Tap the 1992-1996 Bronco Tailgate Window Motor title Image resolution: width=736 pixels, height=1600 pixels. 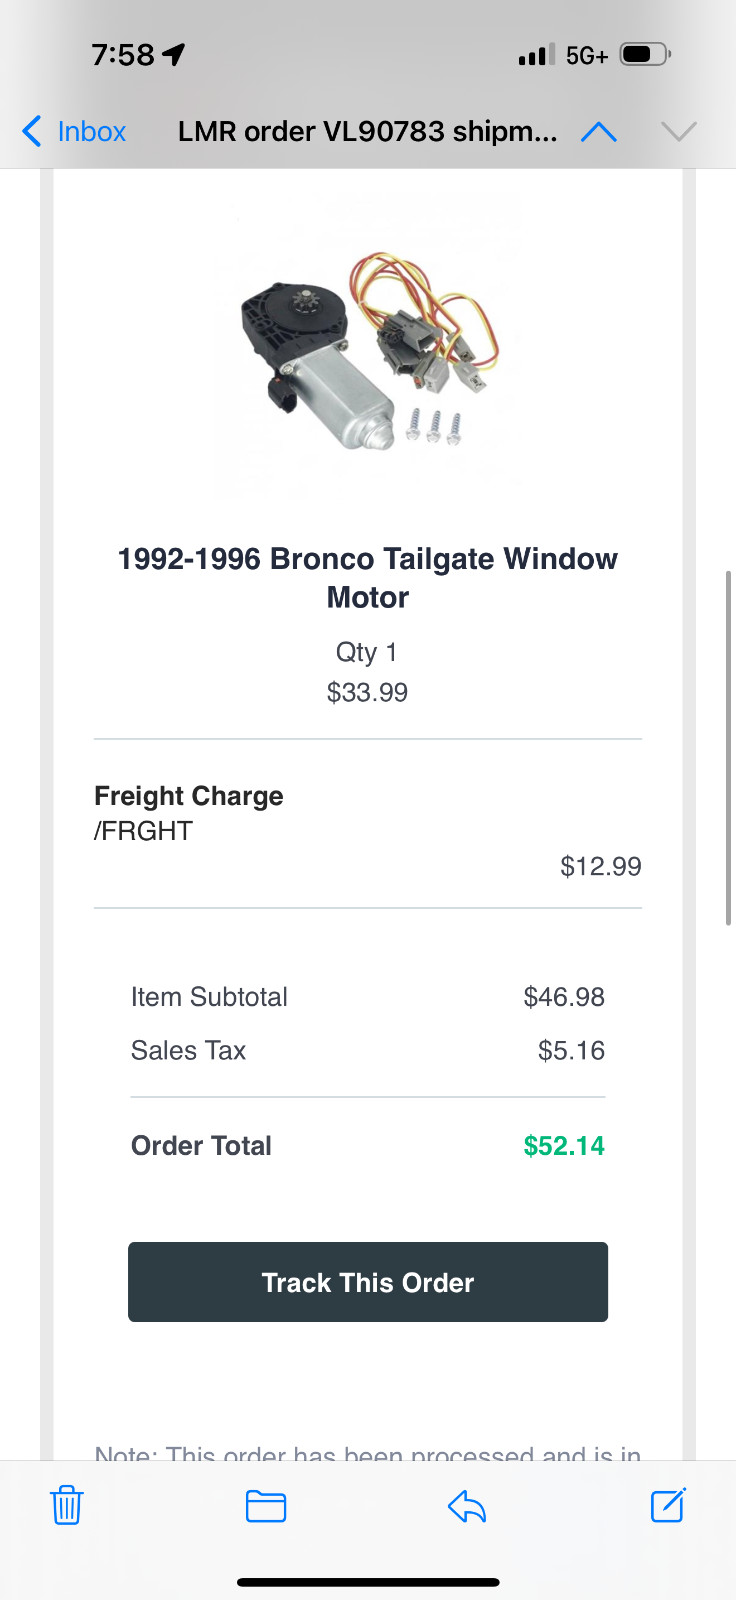coord(367,578)
